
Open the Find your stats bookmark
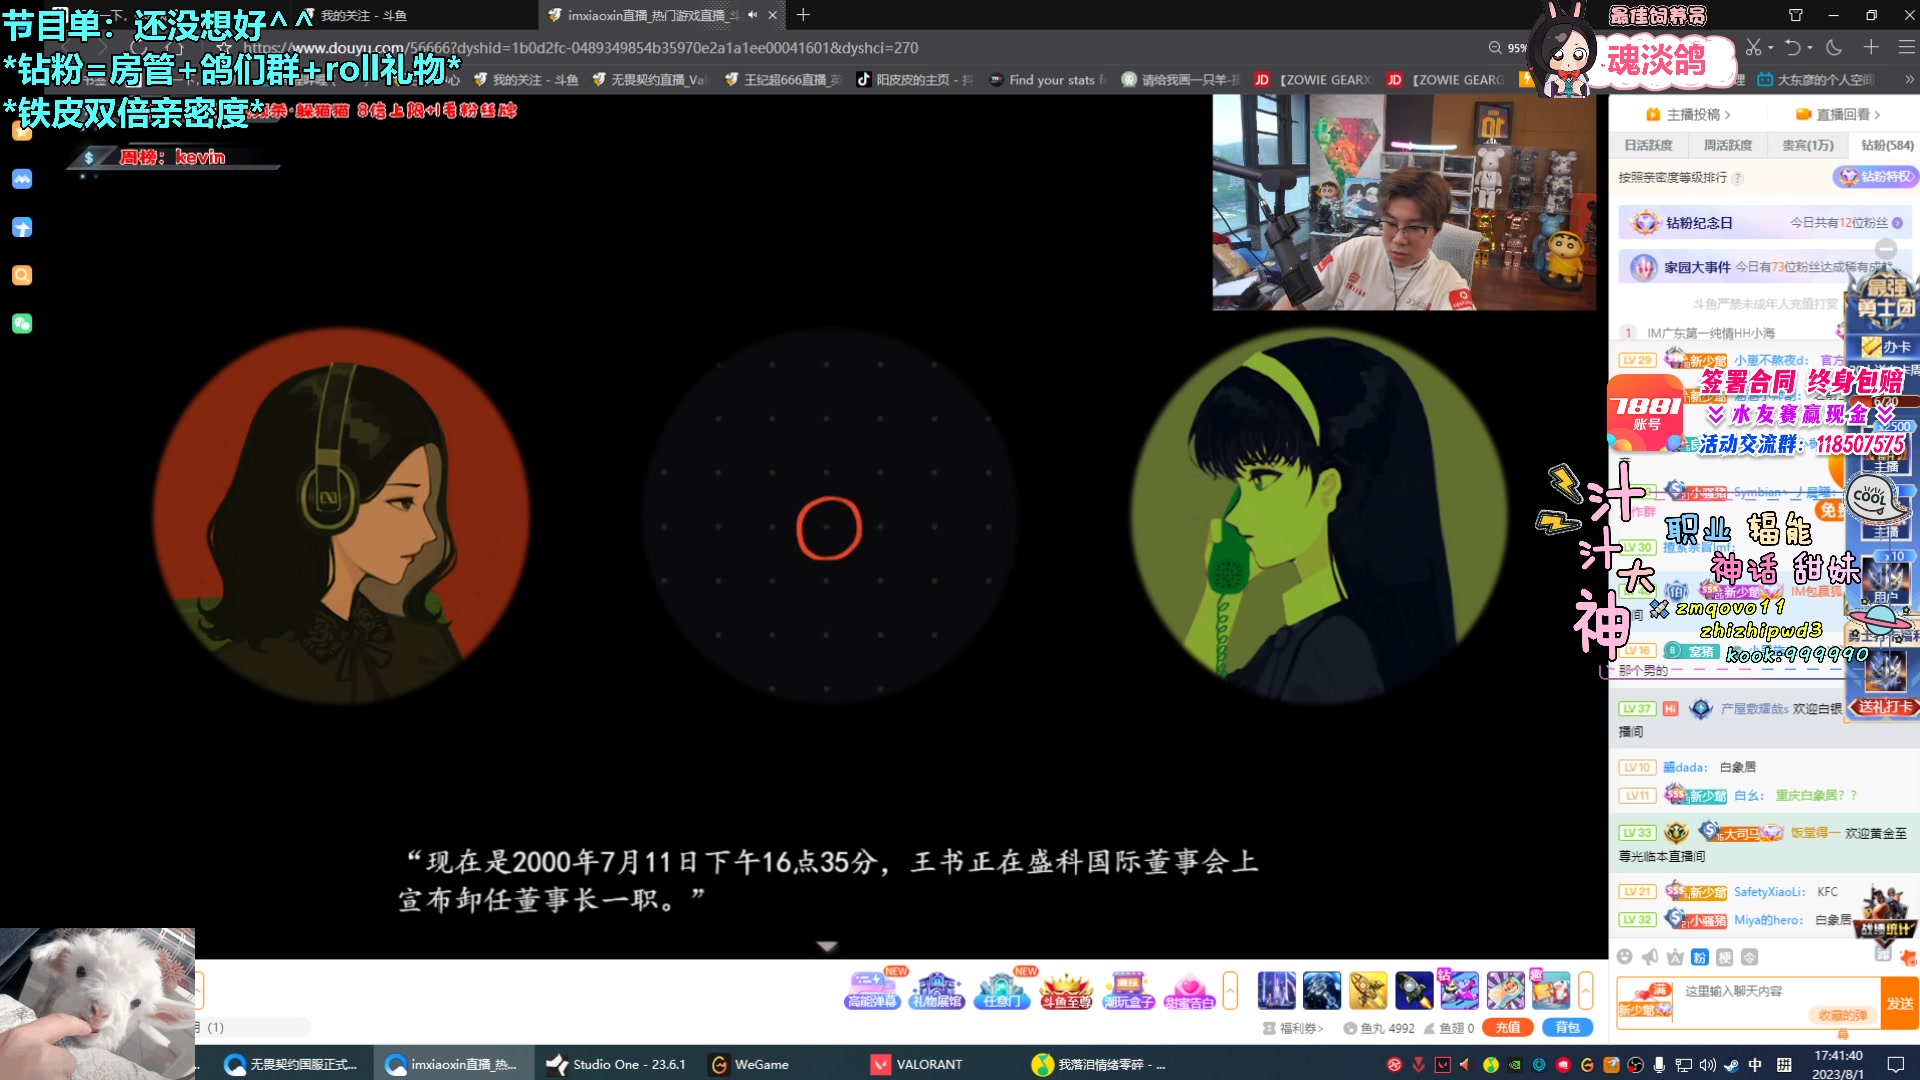[1047, 79]
